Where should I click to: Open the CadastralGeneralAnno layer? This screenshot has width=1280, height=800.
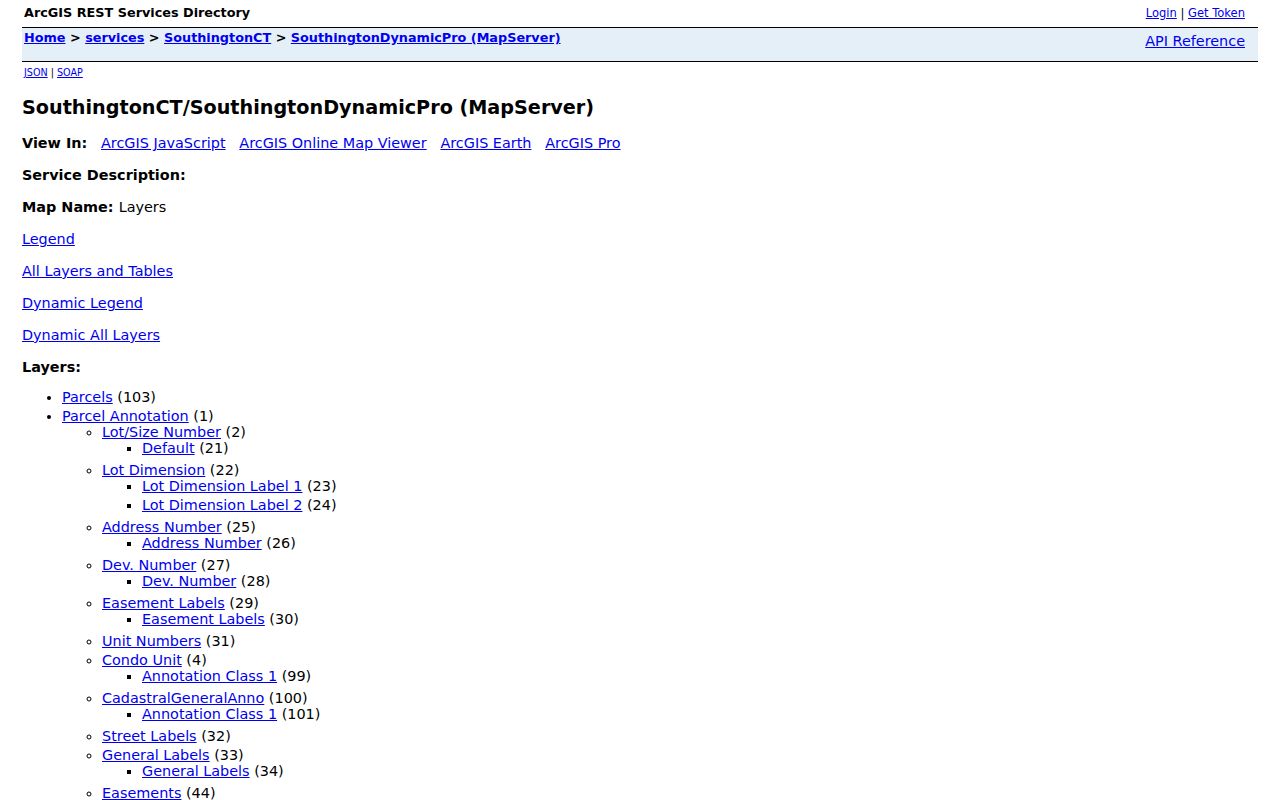pos(183,698)
